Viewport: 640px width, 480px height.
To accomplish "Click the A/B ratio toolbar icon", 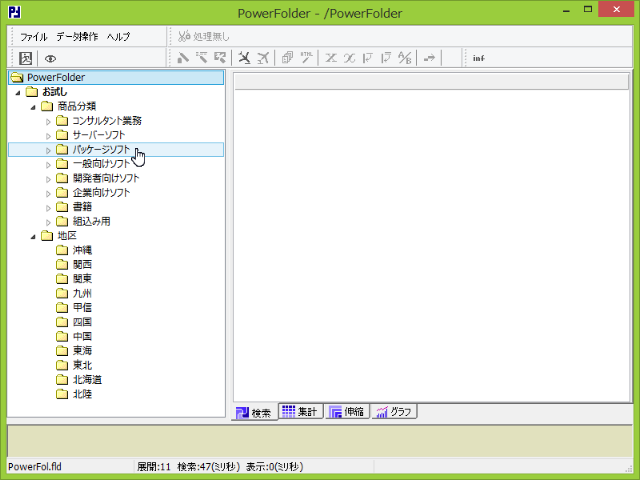I will tap(405, 58).
